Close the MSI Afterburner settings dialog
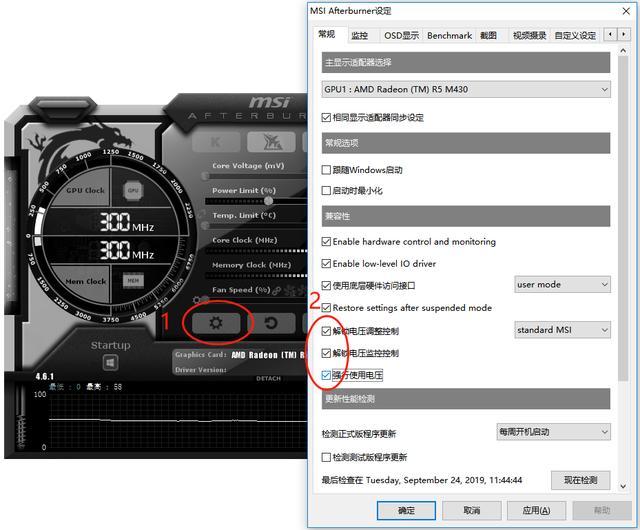Image resolution: width=640 pixels, height=530 pixels. pos(626,11)
